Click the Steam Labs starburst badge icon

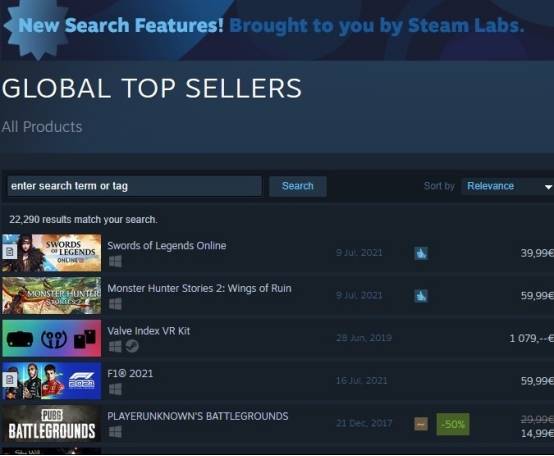point(35,28)
